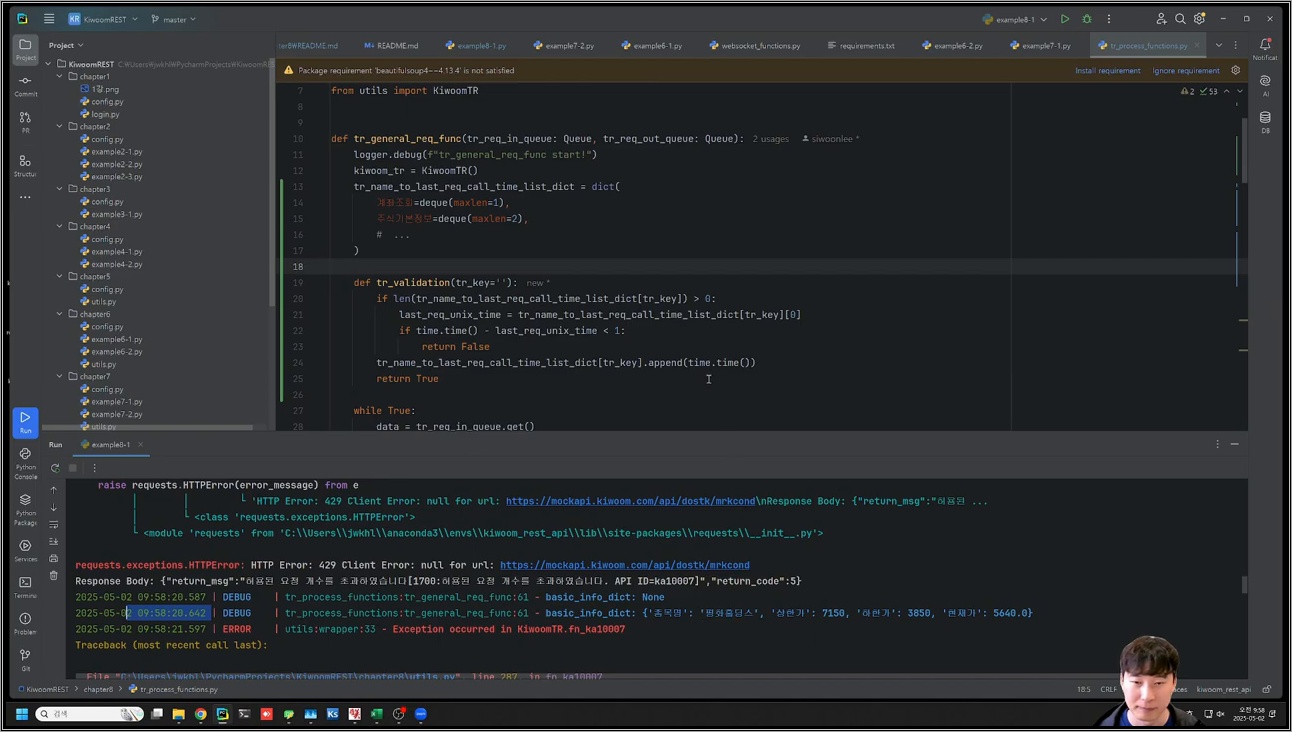1292x732 pixels.
Task: Open the PR pull requests panel
Action: tap(25, 122)
